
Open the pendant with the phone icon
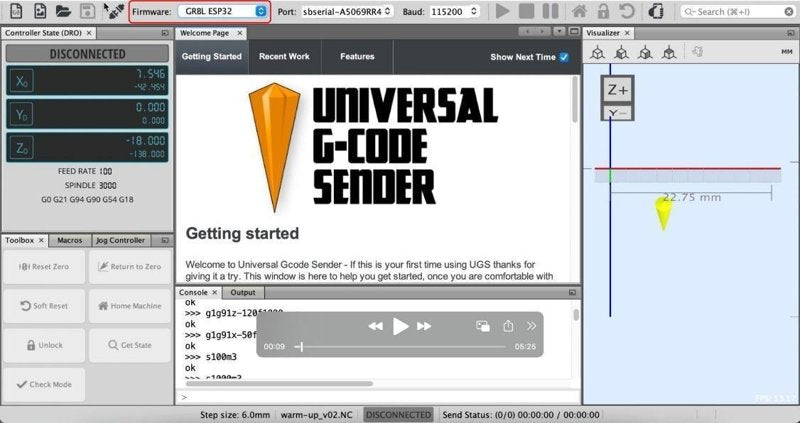coord(657,11)
